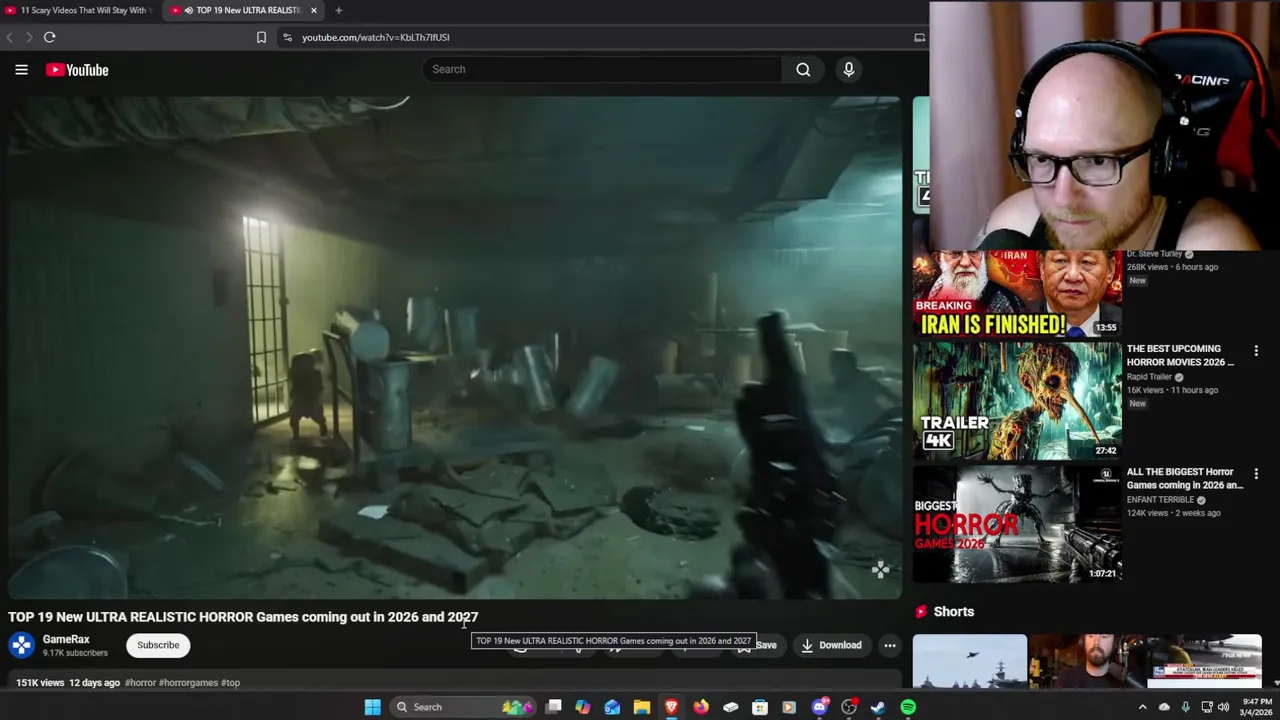1280x720 pixels.
Task: Open Copilot from the taskbar
Action: click(582, 707)
